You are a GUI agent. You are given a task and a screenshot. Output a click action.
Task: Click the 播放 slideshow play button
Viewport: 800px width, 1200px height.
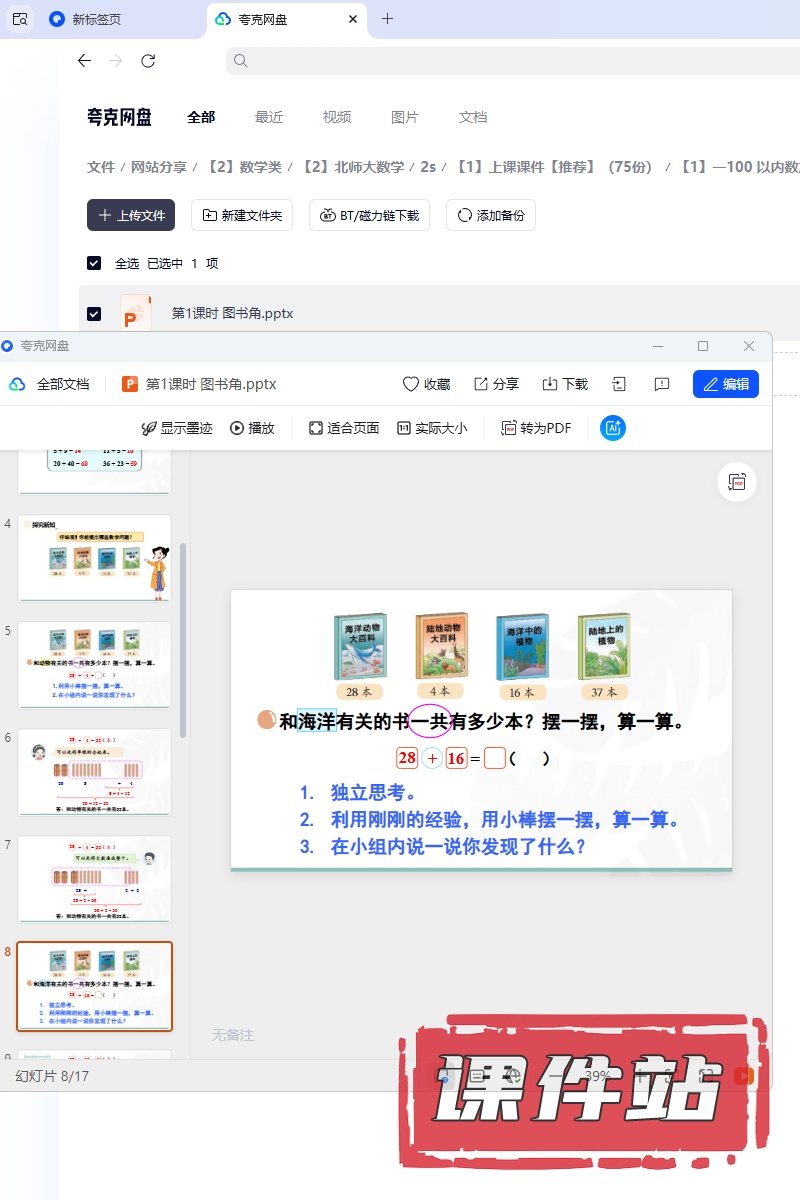pos(237,428)
